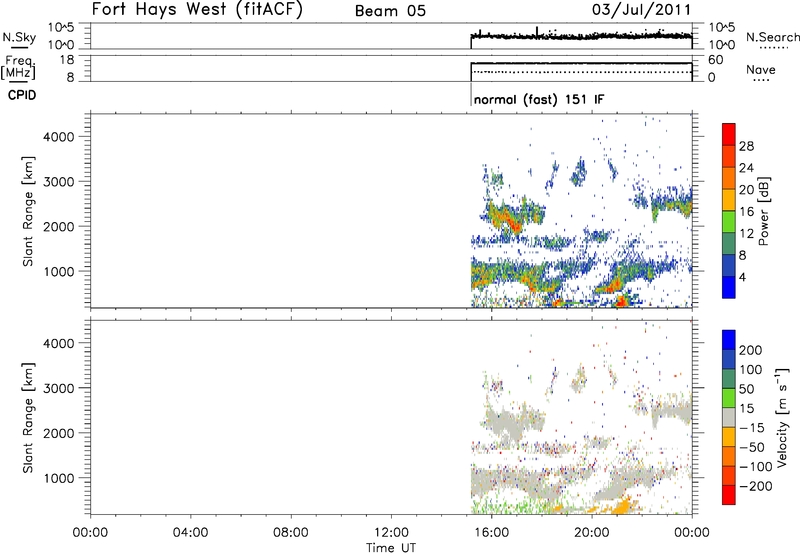Click the '20:00' time axis tick label
This screenshot has width=800, height=554.
(x=591, y=533)
